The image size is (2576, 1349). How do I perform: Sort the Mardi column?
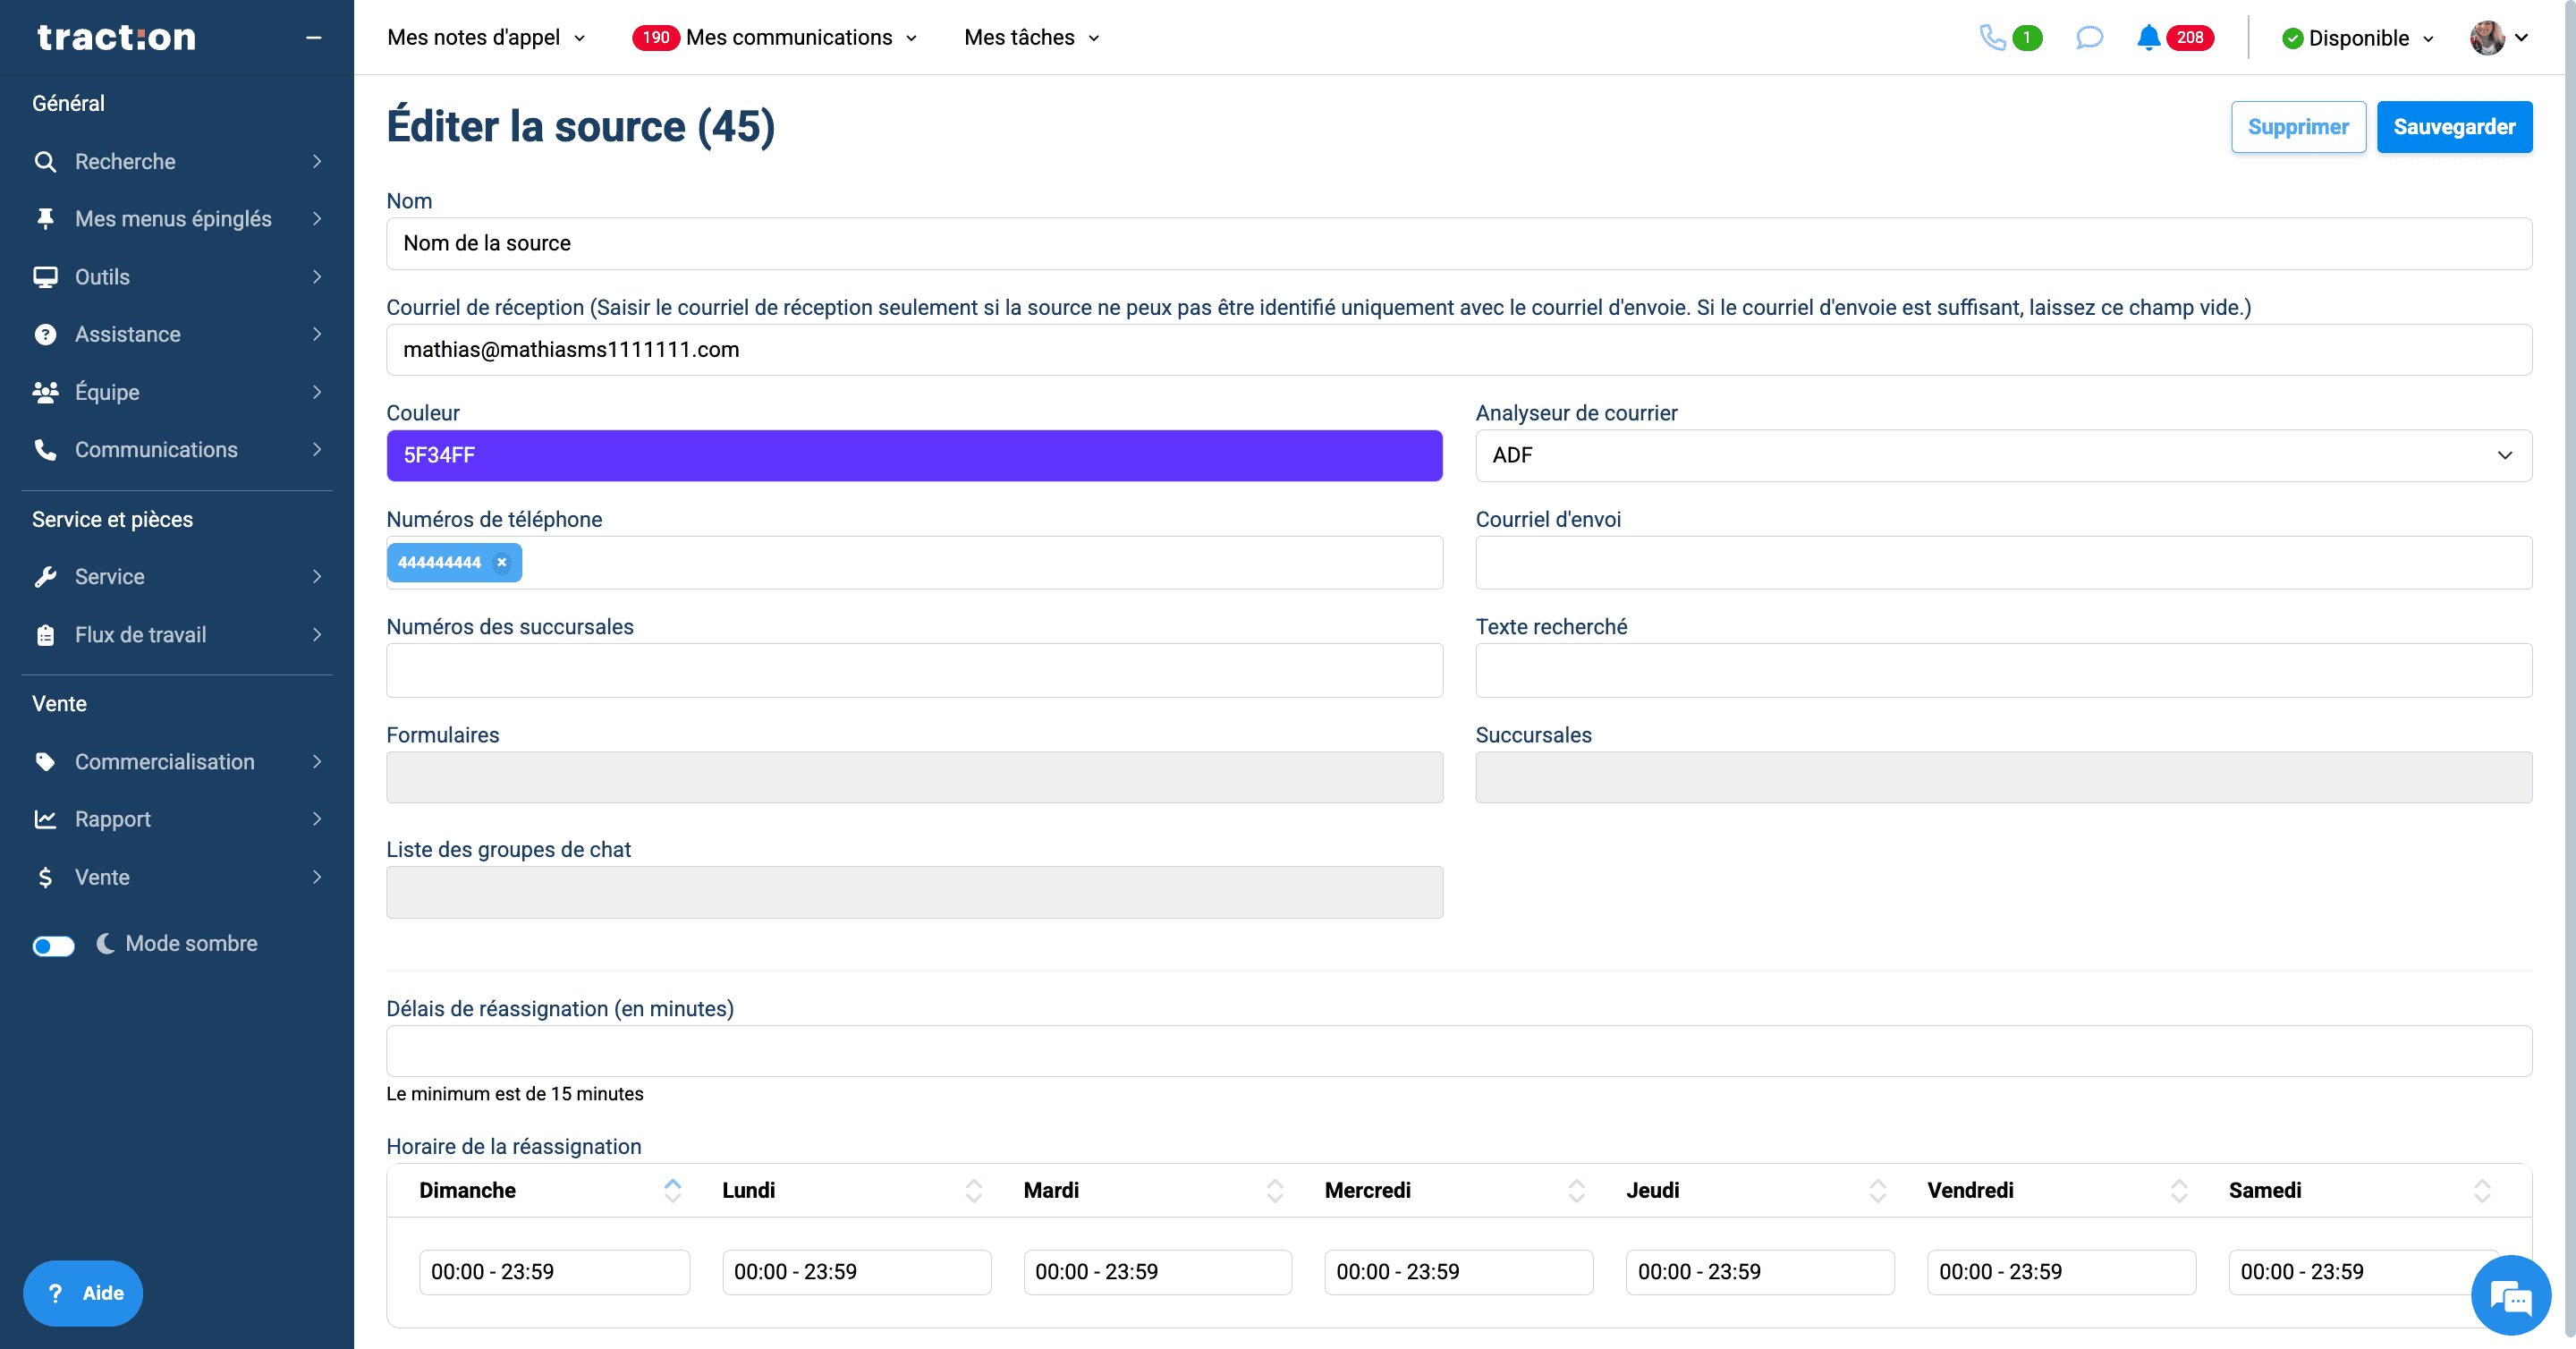click(1275, 1190)
